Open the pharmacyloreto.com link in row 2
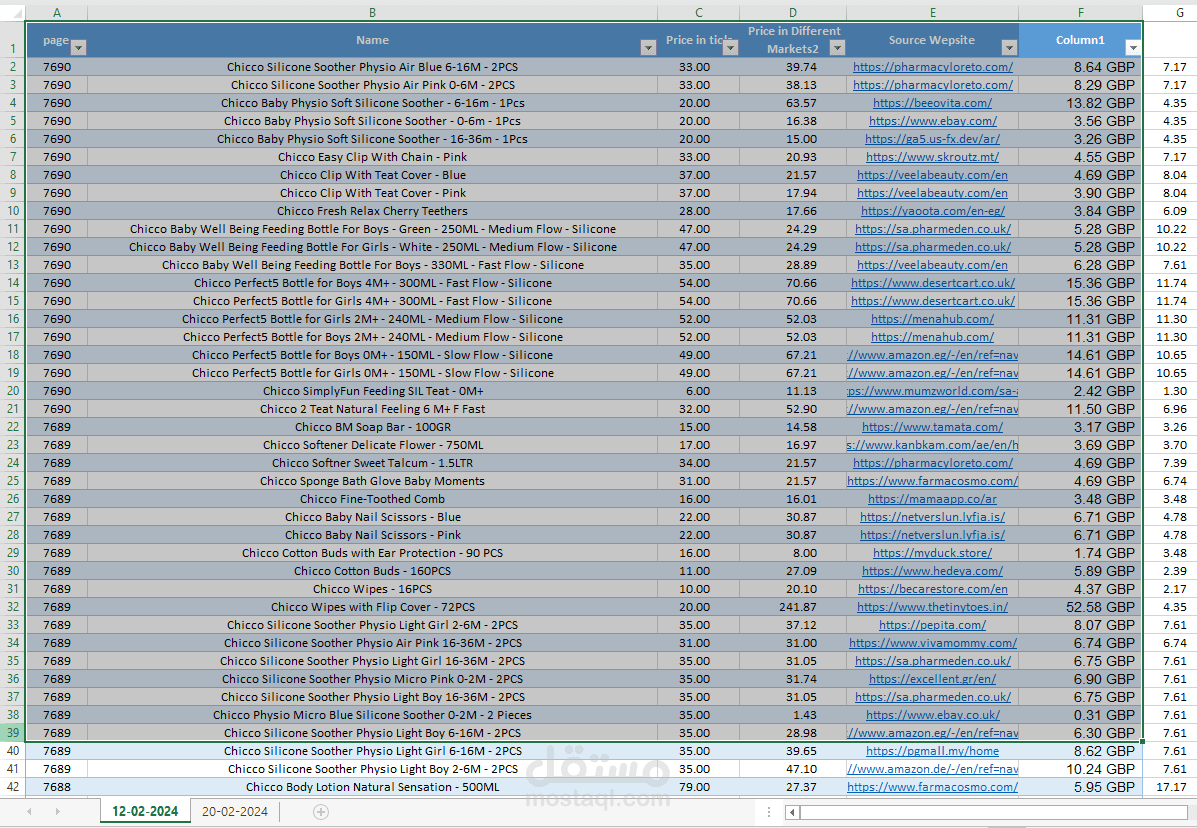 [933, 67]
